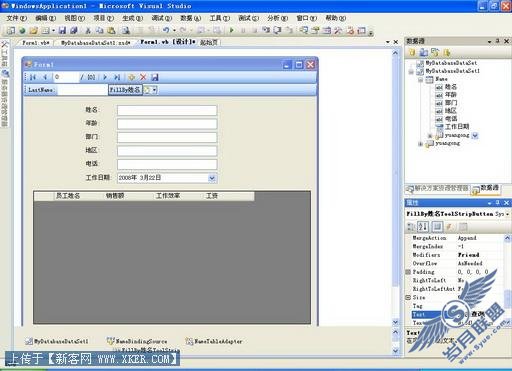Click Move Last in the form navigator

[117, 77]
